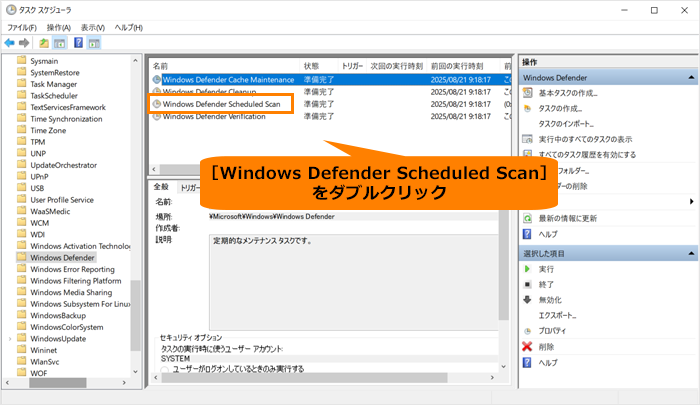
Task: Click the task icon of Windows Defender Verification
Action: coord(157,117)
